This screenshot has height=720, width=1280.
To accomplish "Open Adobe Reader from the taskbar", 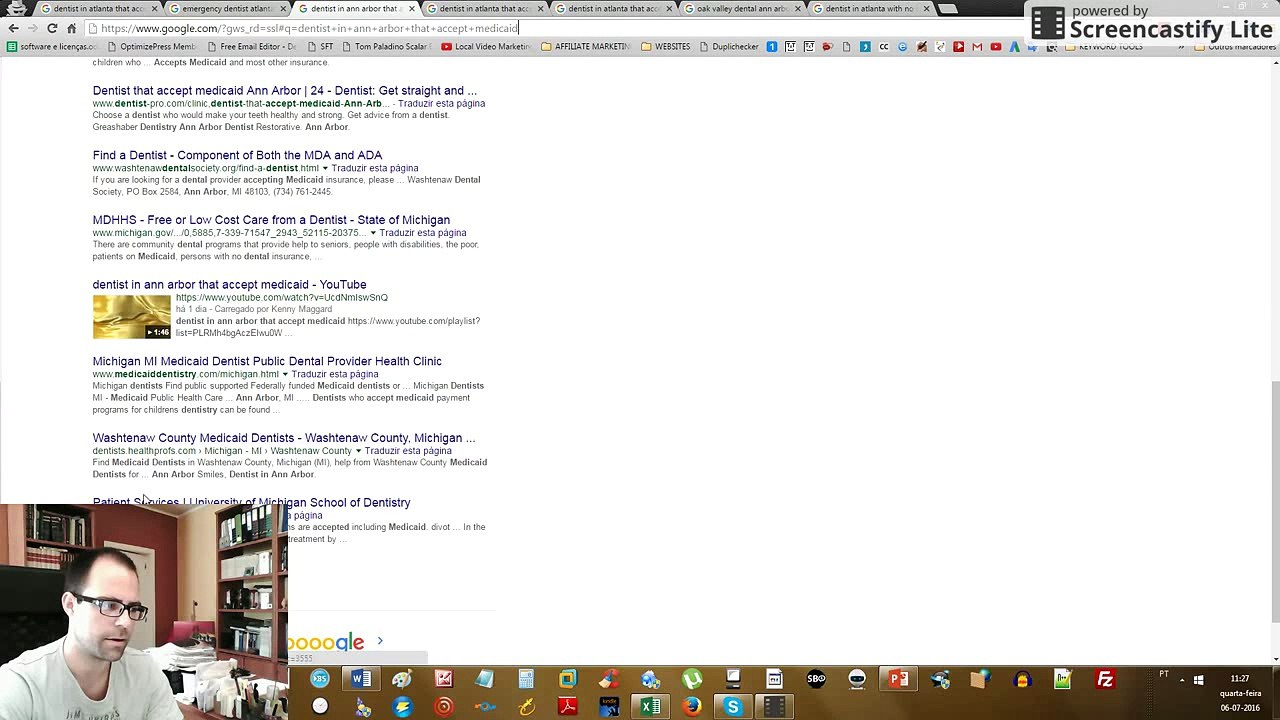I will click(x=567, y=707).
